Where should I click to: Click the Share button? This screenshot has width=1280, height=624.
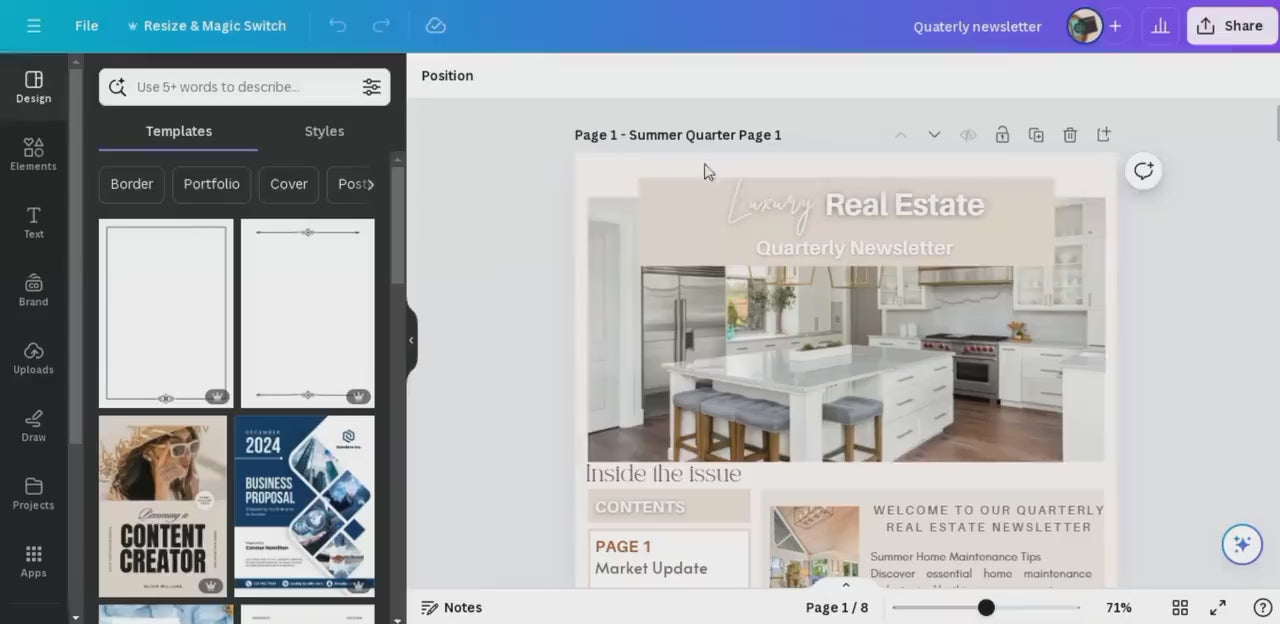pos(1231,25)
